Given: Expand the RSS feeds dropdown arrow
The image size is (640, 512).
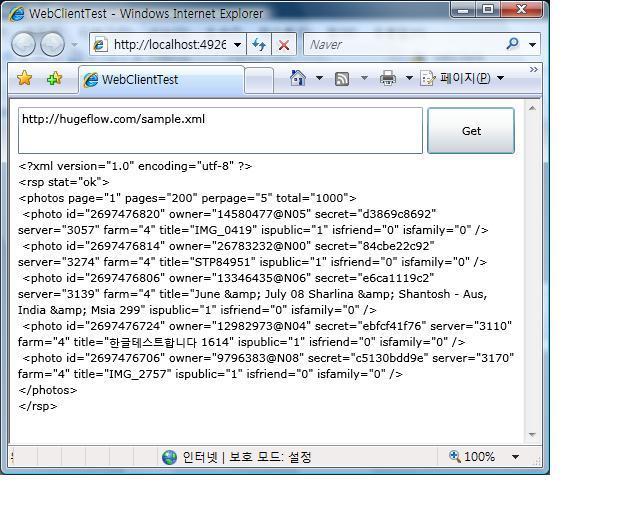Looking at the screenshot, I should 364,78.
